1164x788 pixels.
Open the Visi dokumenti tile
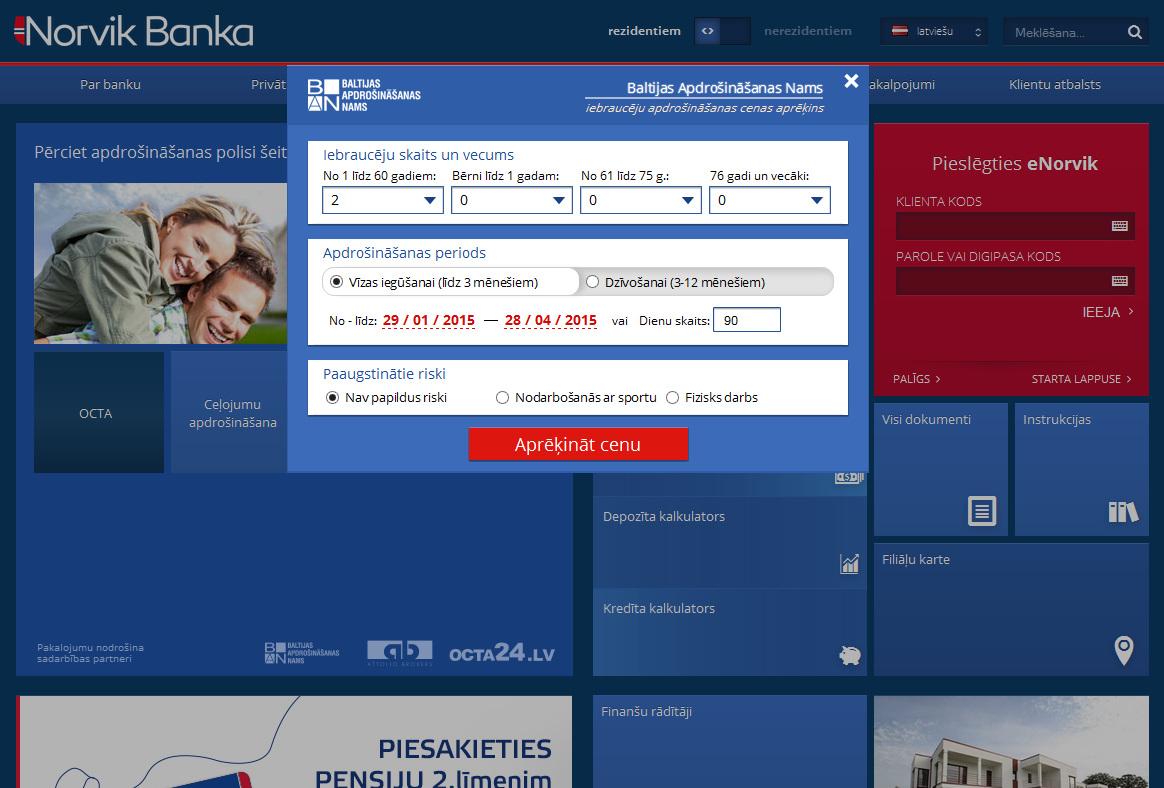941,469
